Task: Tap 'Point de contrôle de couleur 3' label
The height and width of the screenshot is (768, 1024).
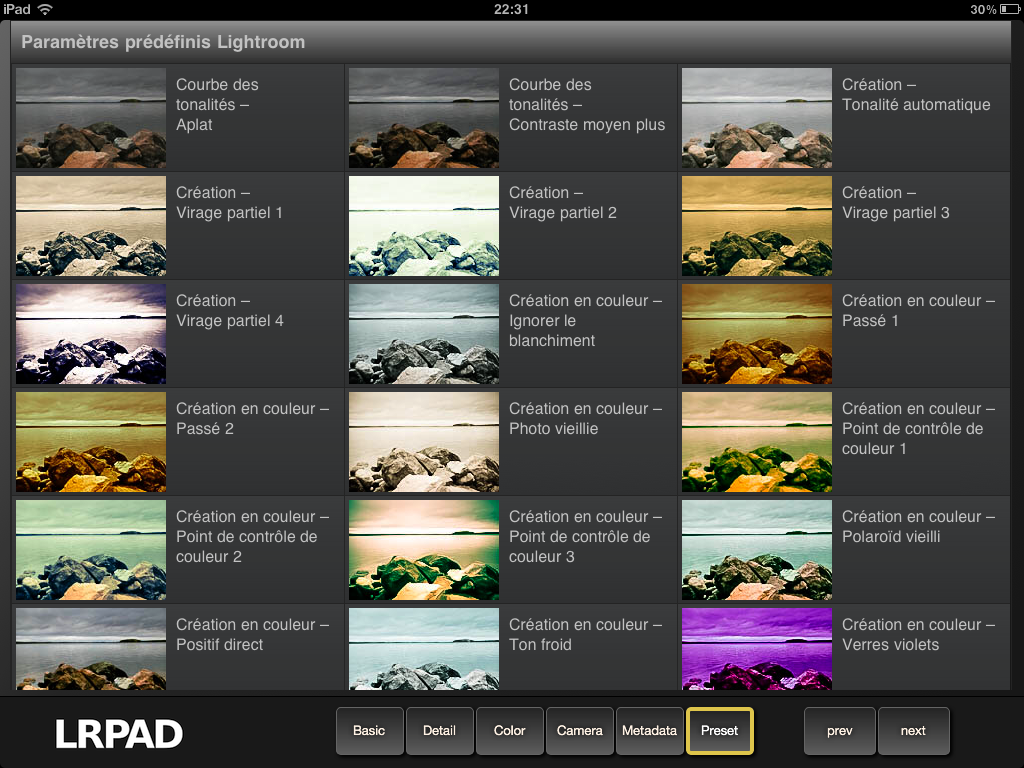Action: [579, 547]
